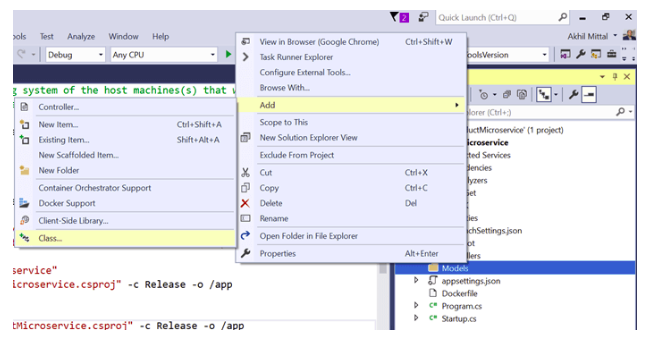Click the send feedback icon
651x361 pixels.
coord(423,17)
